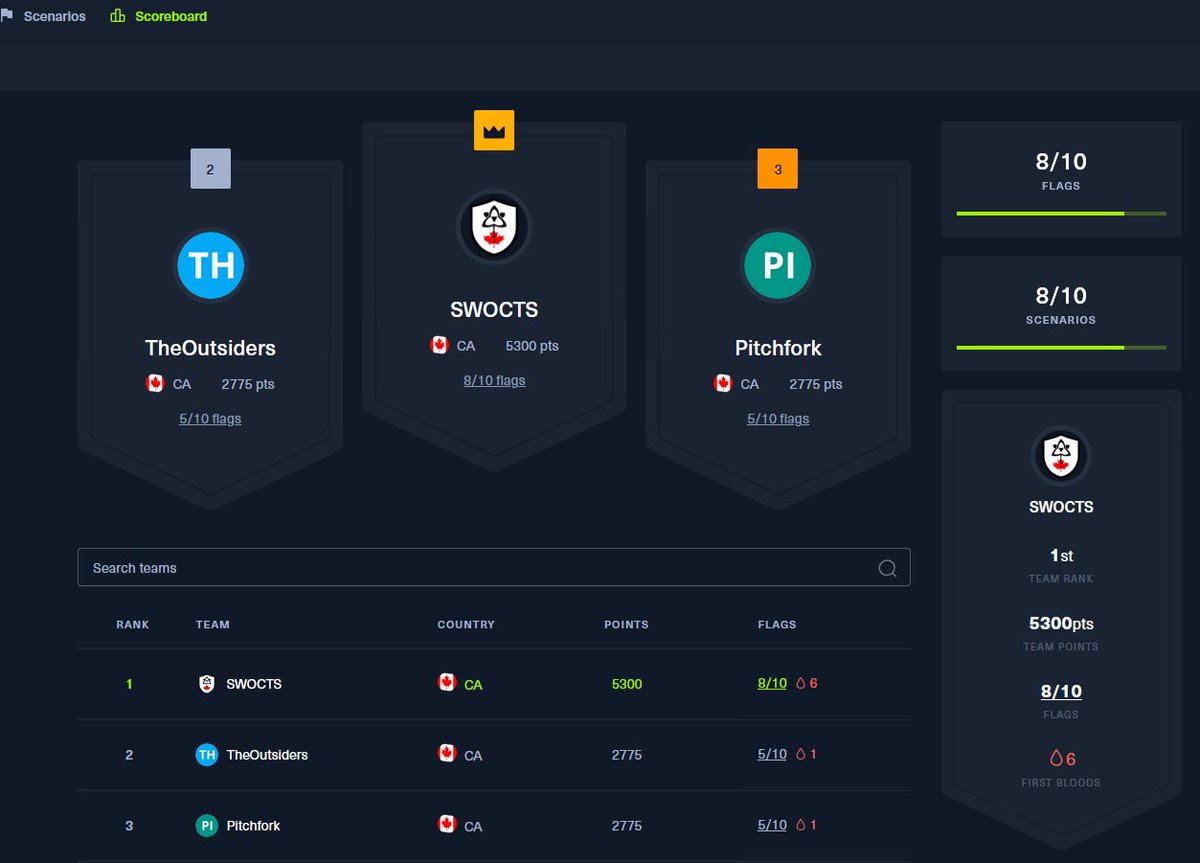Click the COUNTRY column header
The width and height of the screenshot is (1200, 863).
[466, 624]
